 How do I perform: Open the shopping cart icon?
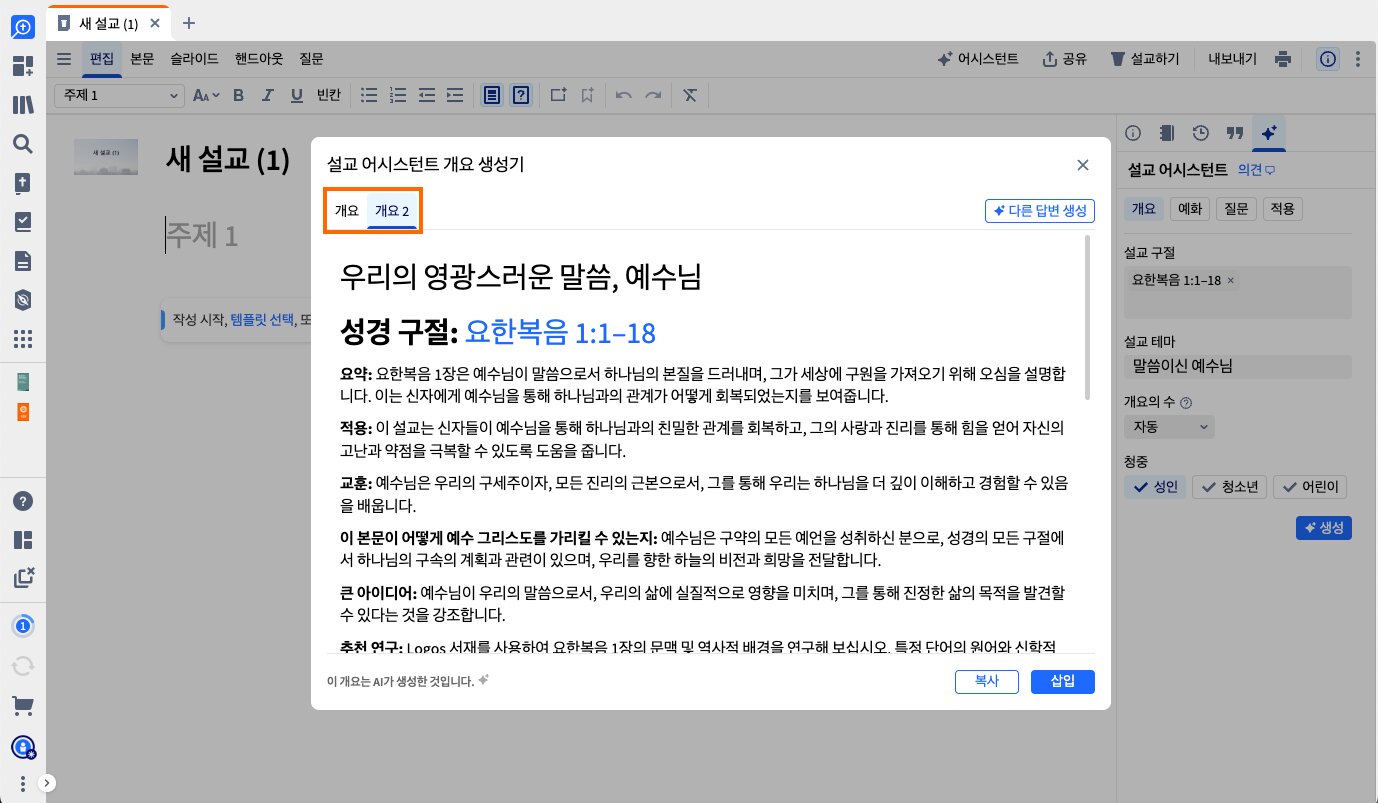pos(22,706)
